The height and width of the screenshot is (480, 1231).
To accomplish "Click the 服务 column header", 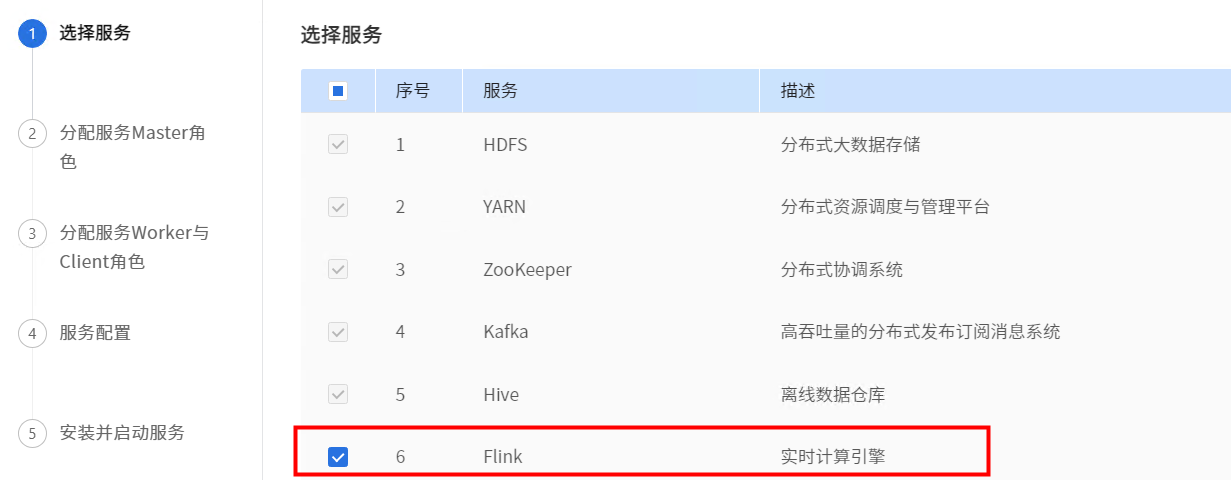I will point(500,91).
